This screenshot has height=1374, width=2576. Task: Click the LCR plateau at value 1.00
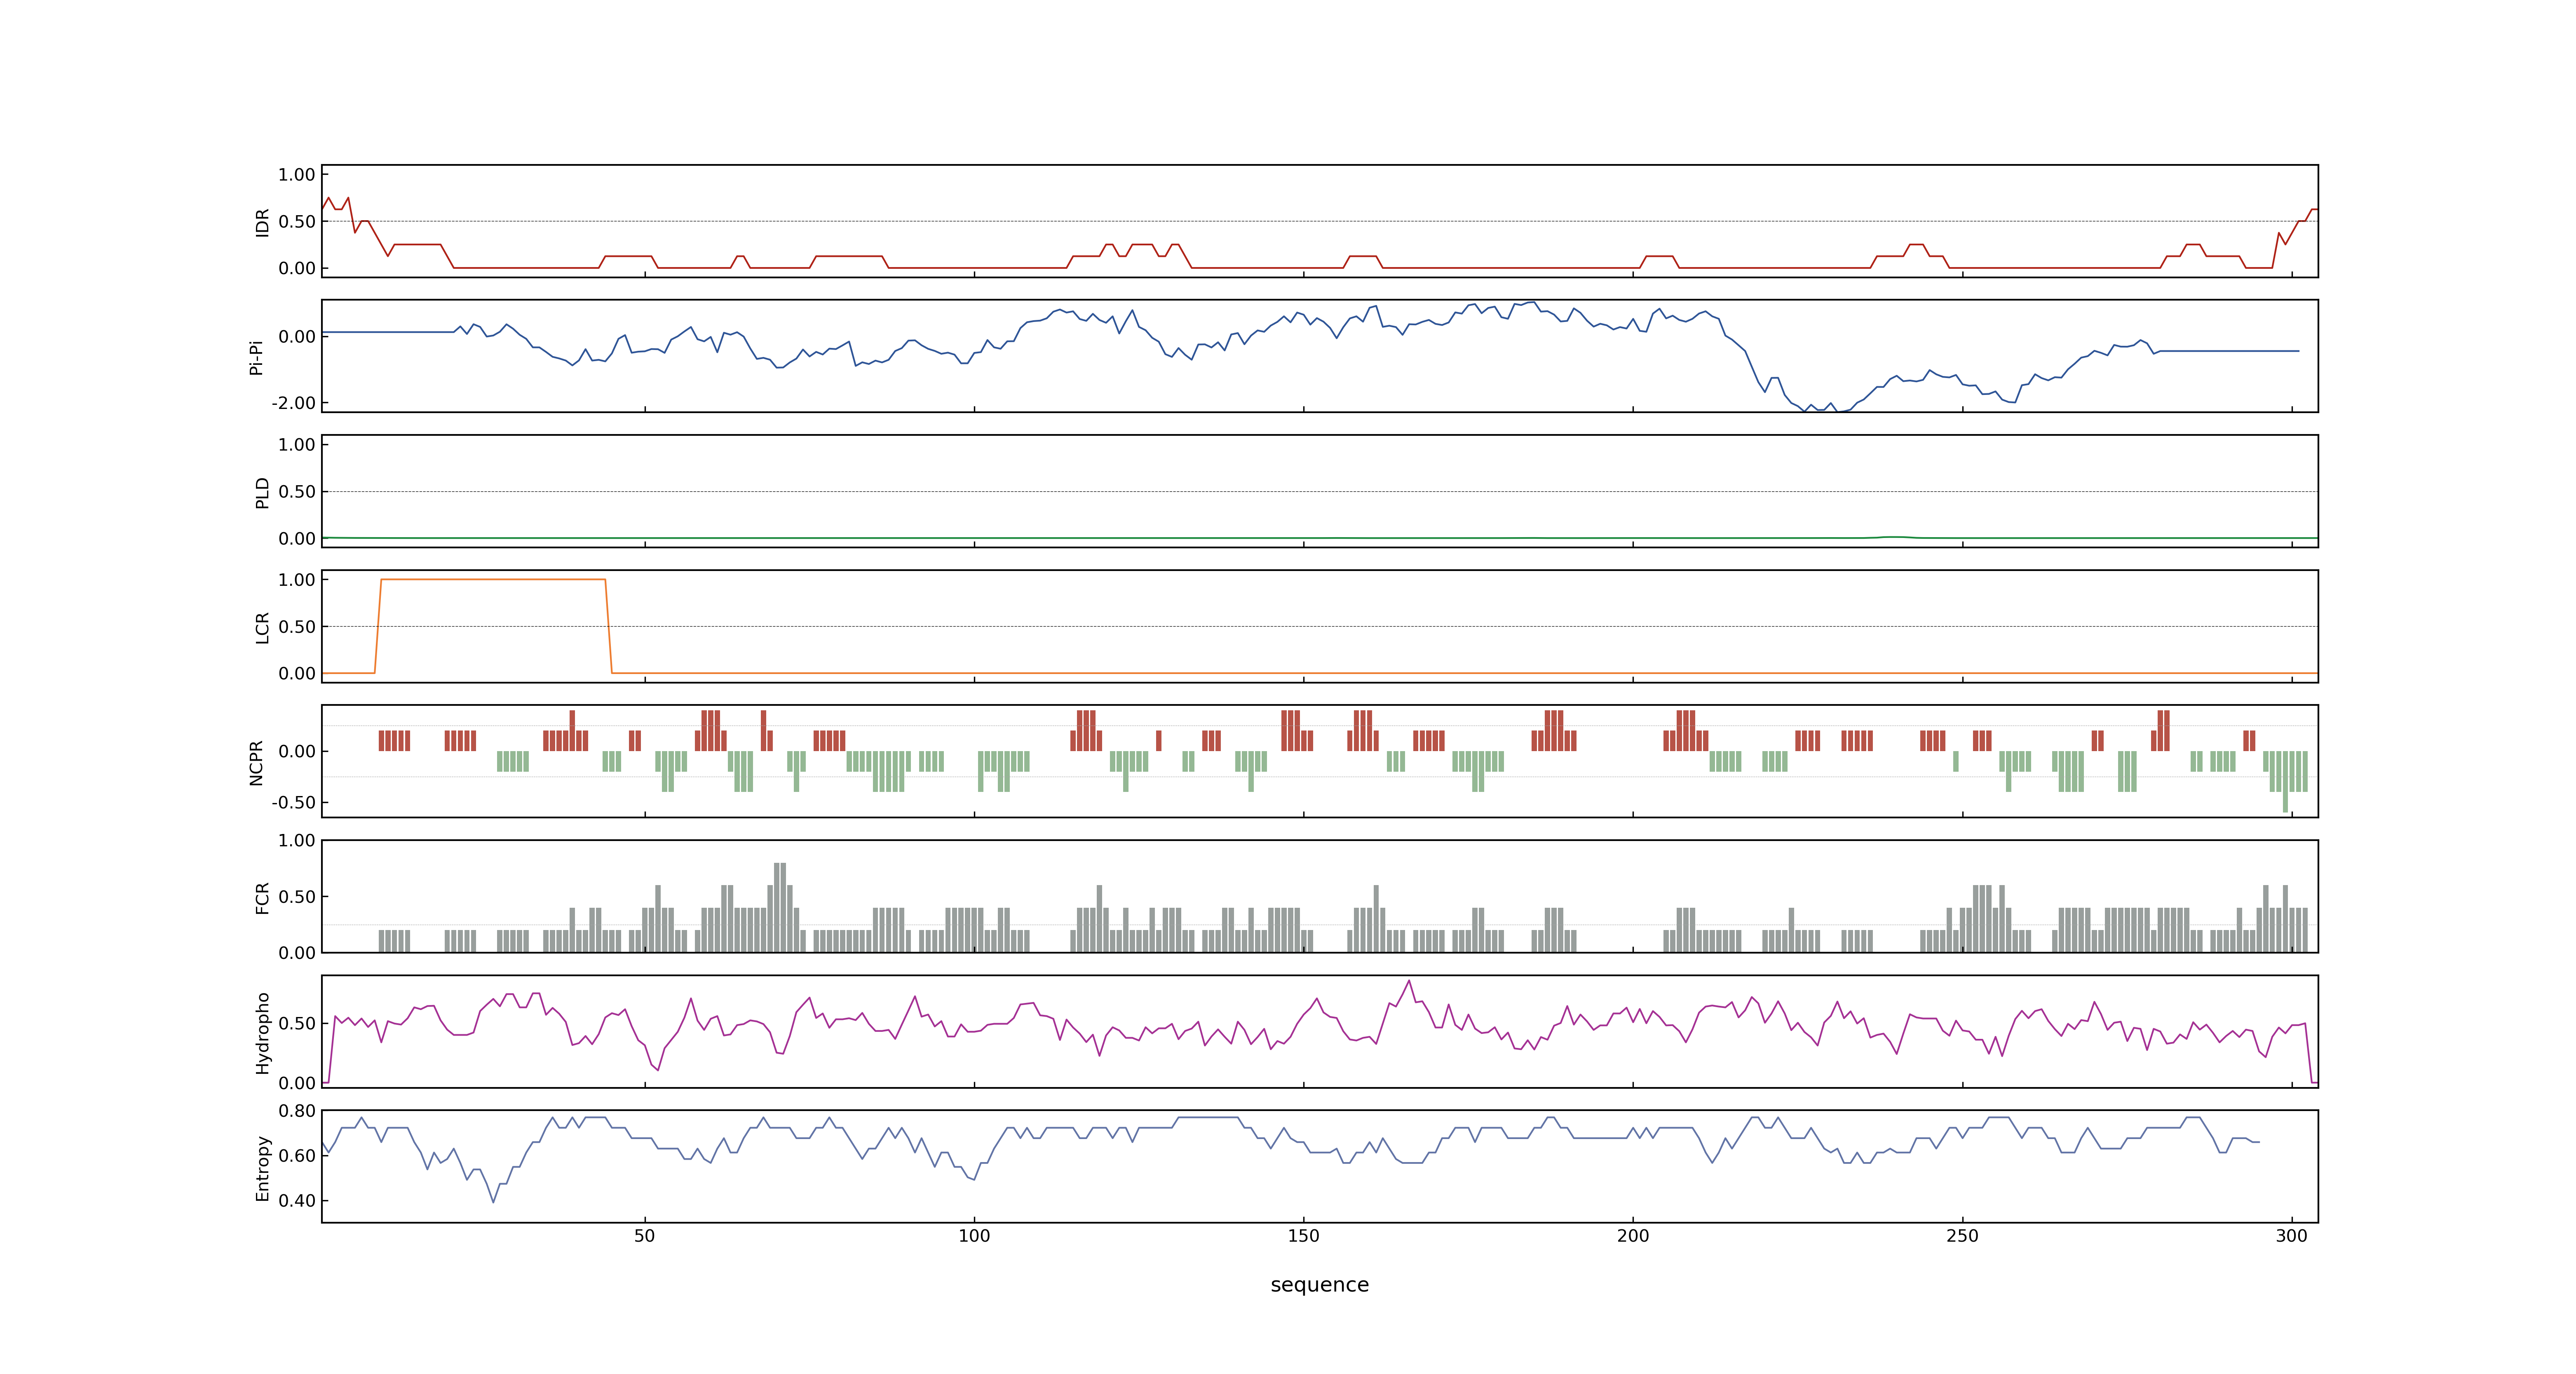[x=493, y=579]
